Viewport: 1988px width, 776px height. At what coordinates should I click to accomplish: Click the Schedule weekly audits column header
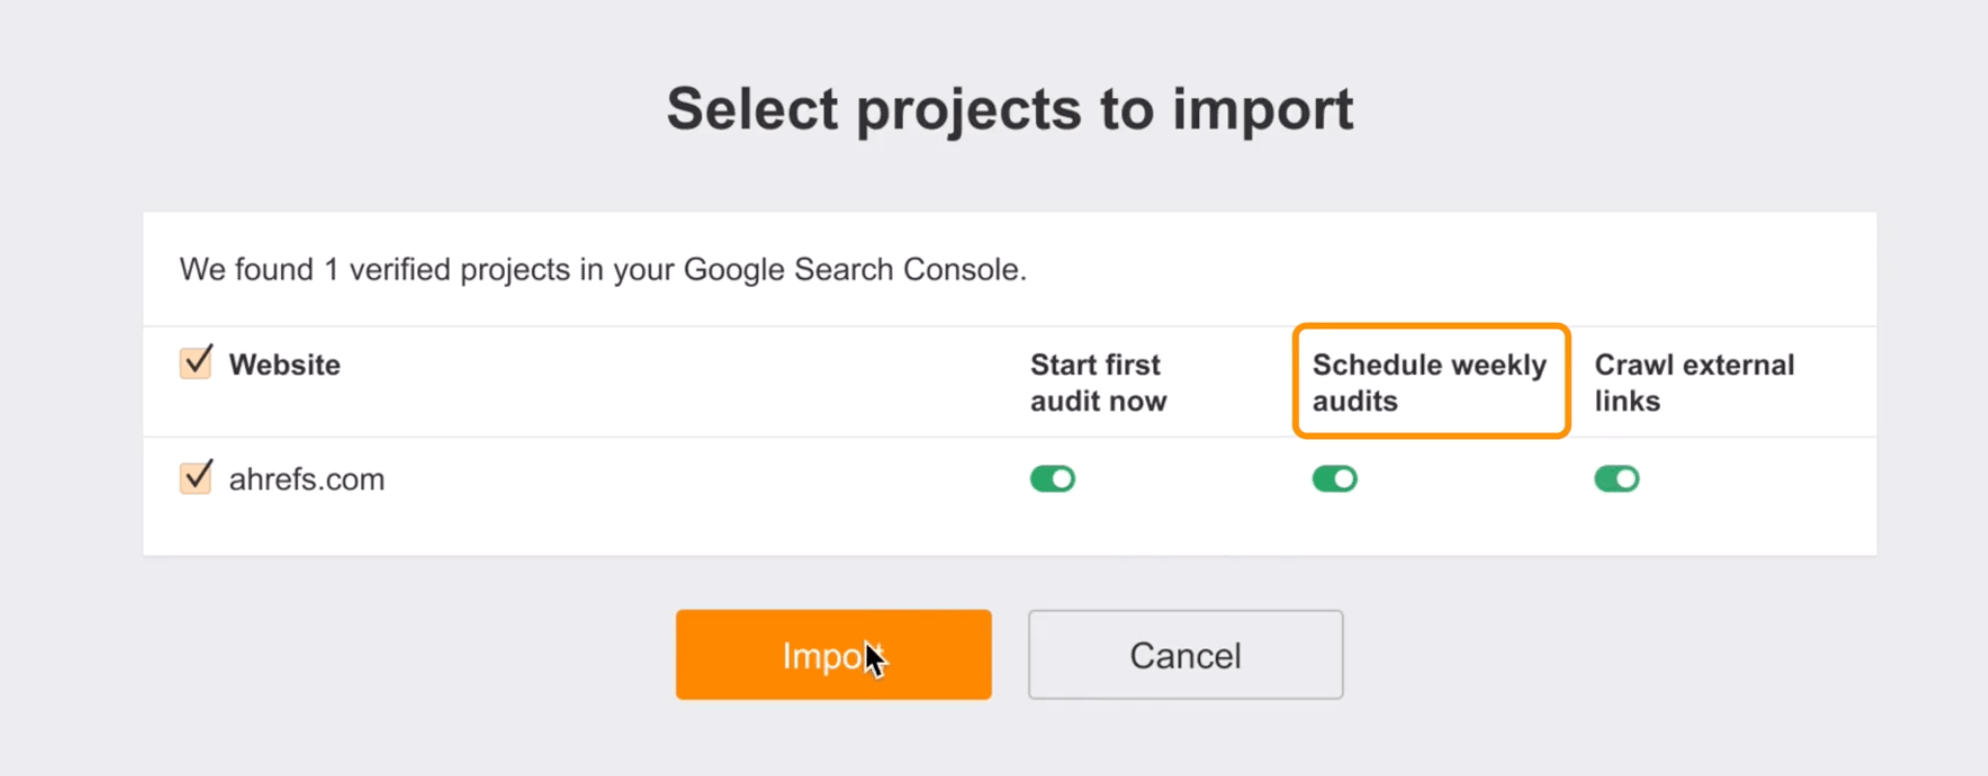click(1429, 382)
